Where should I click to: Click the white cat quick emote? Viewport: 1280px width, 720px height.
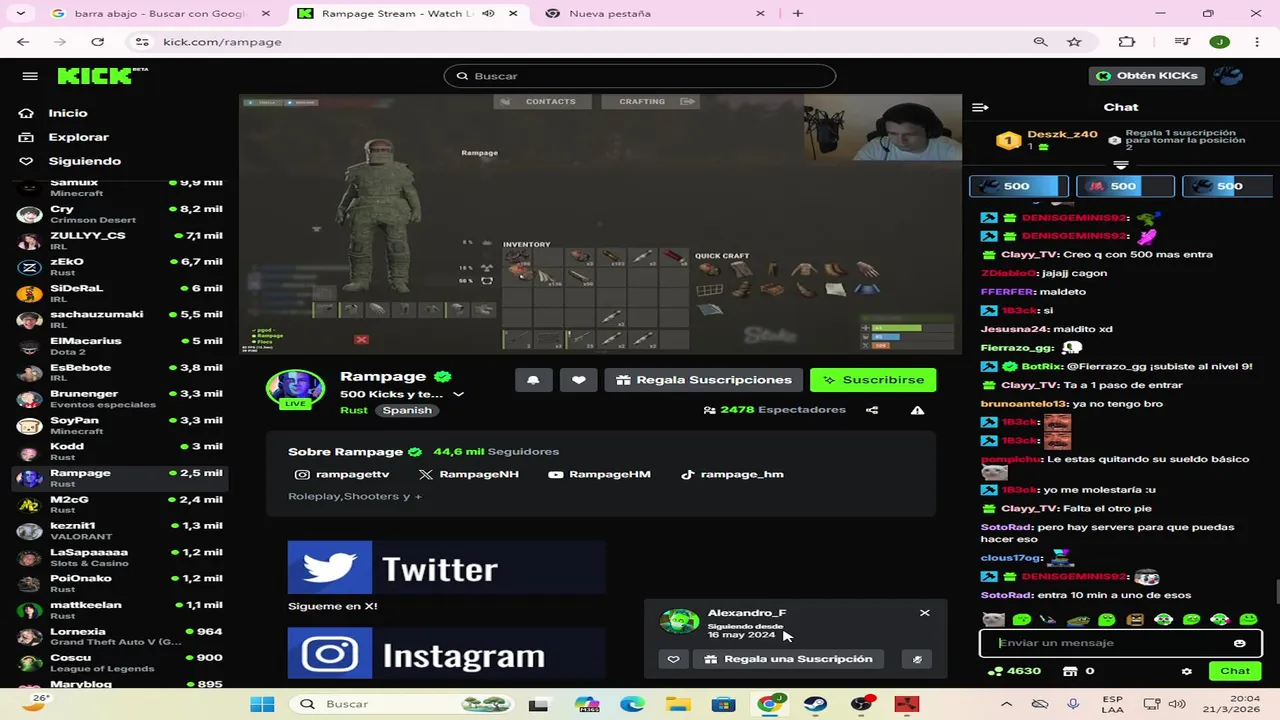[x=993, y=620]
